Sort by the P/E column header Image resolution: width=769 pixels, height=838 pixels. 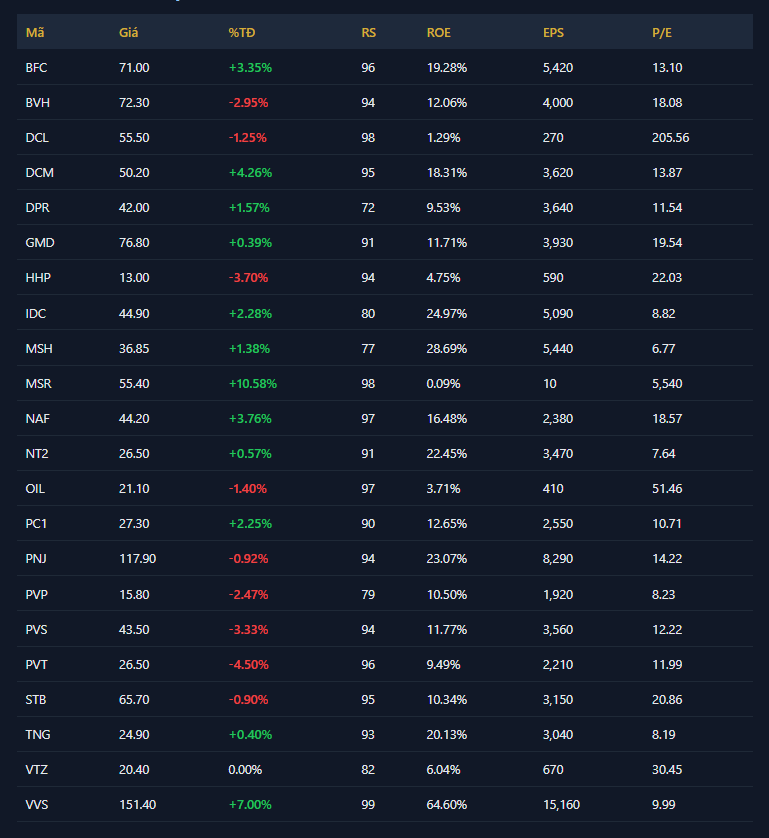[662, 33]
